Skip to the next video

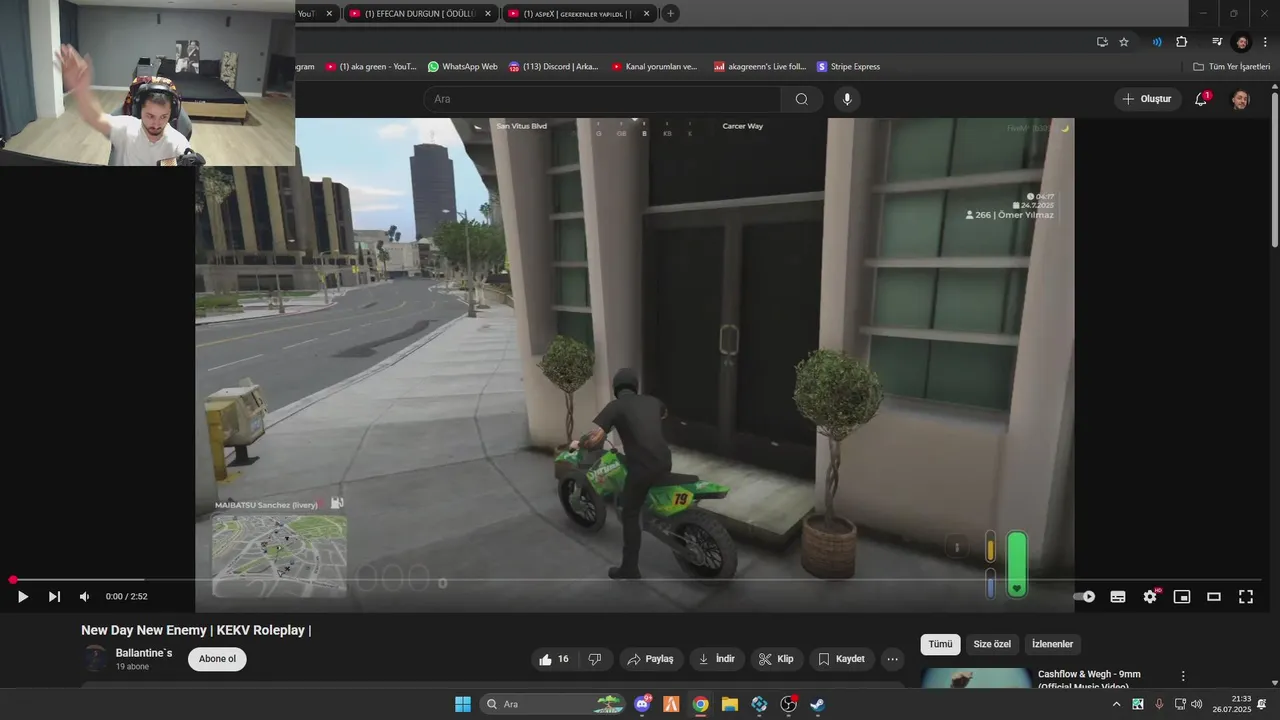54,597
